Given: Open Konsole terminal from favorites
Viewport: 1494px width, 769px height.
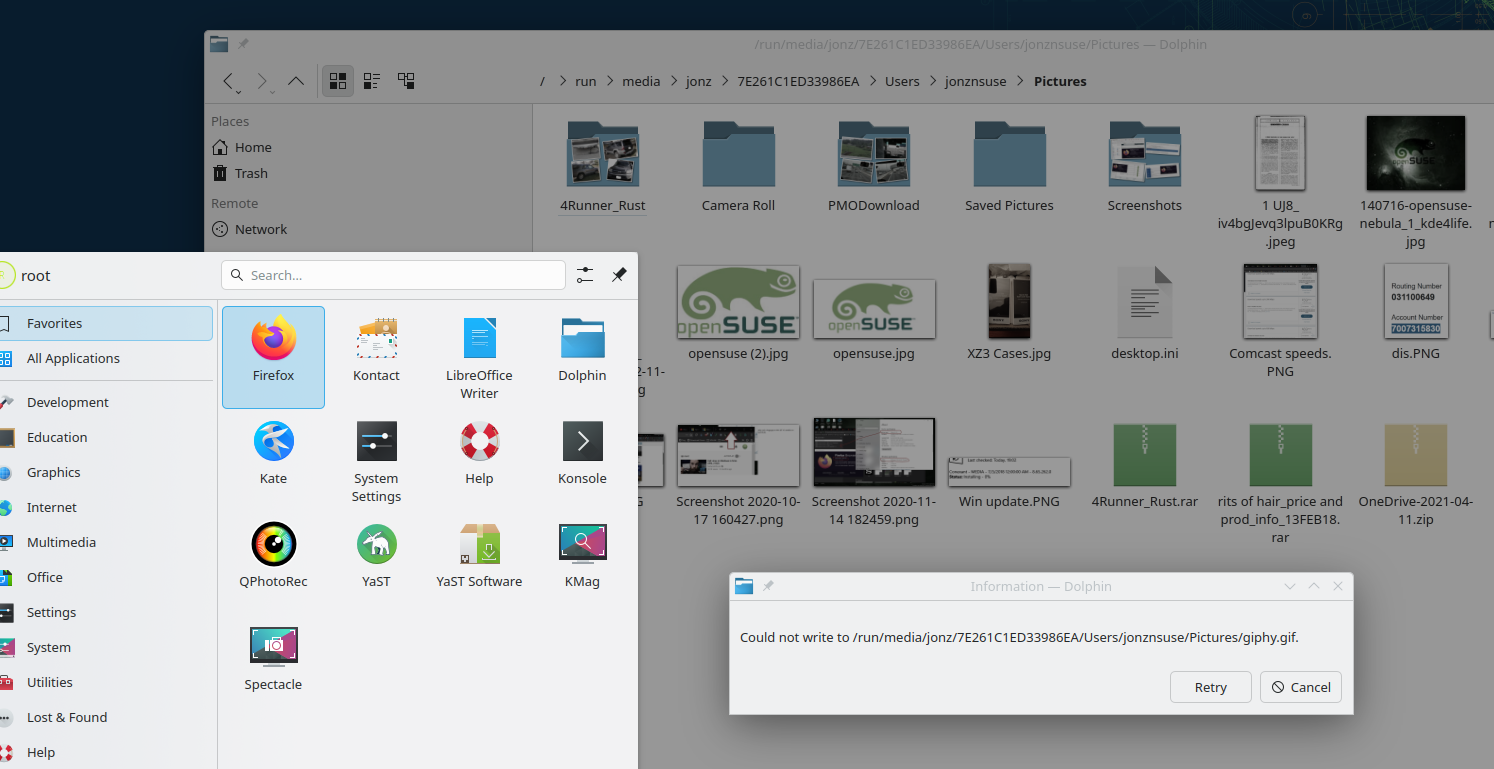Looking at the screenshot, I should [x=582, y=453].
